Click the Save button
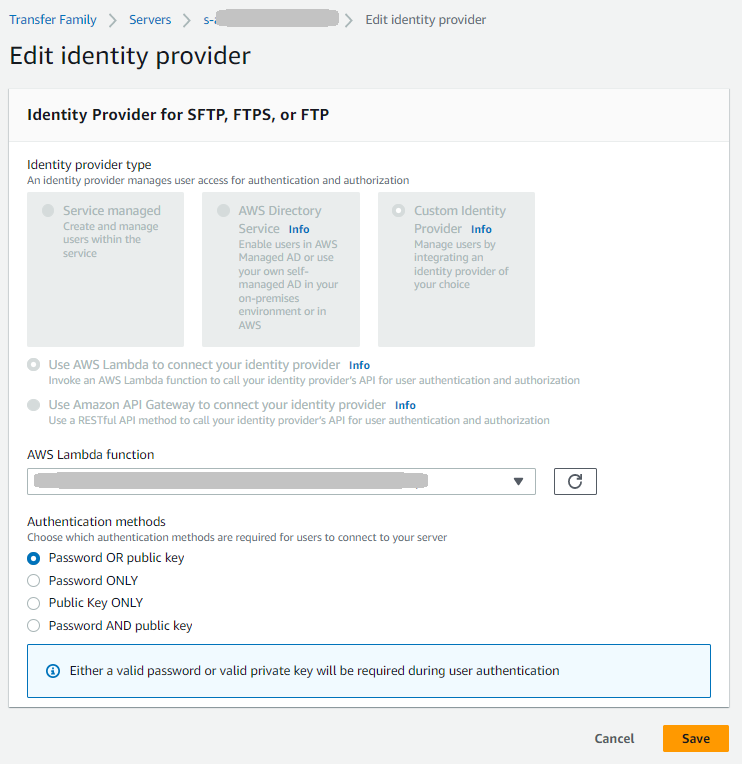Viewport: 742px width, 764px height. [x=695, y=739]
